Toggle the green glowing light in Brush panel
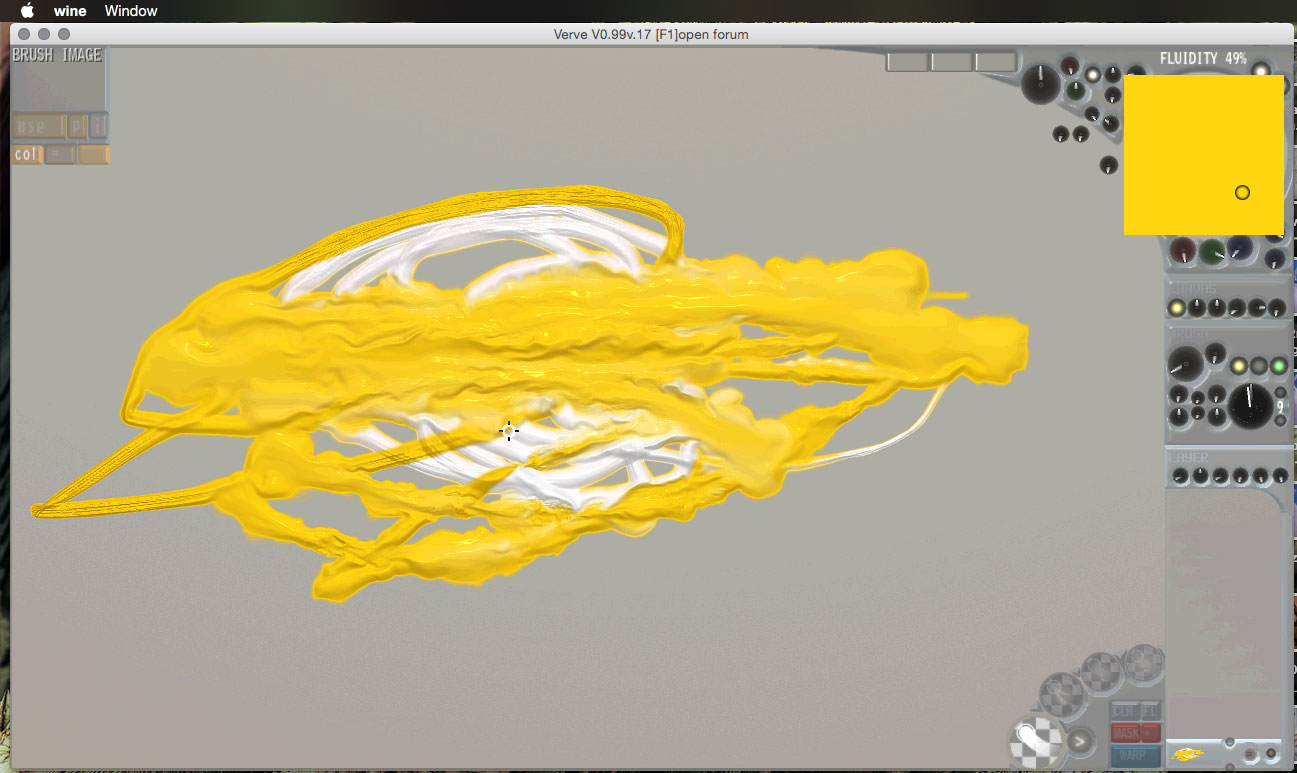This screenshot has width=1297, height=773. coord(1278,366)
